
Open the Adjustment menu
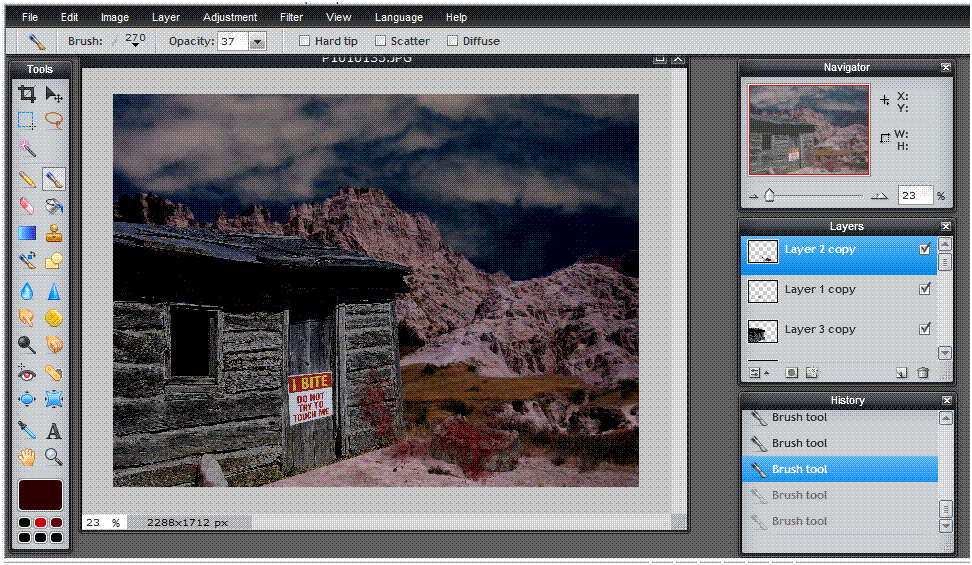click(229, 17)
